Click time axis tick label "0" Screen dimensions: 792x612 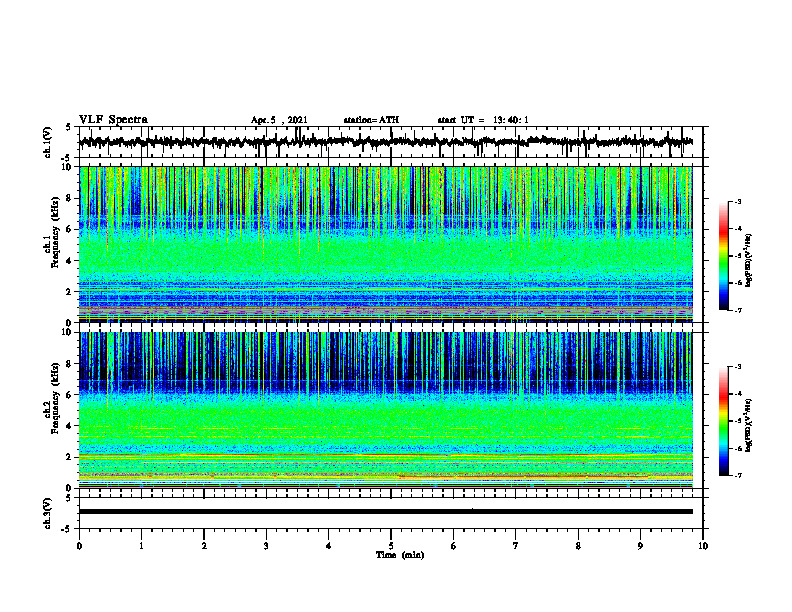79,546
